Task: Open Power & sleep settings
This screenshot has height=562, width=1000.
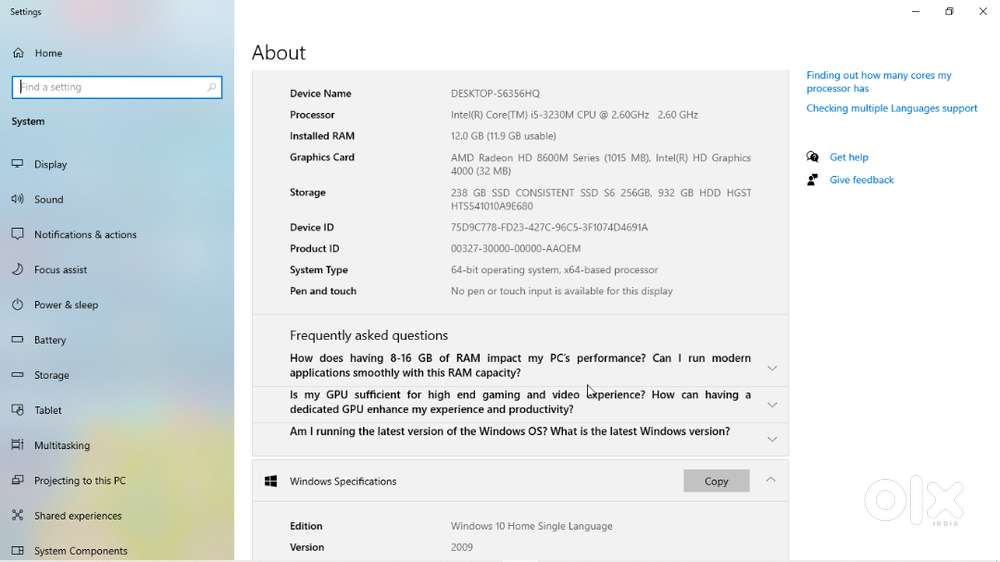Action: tap(66, 304)
